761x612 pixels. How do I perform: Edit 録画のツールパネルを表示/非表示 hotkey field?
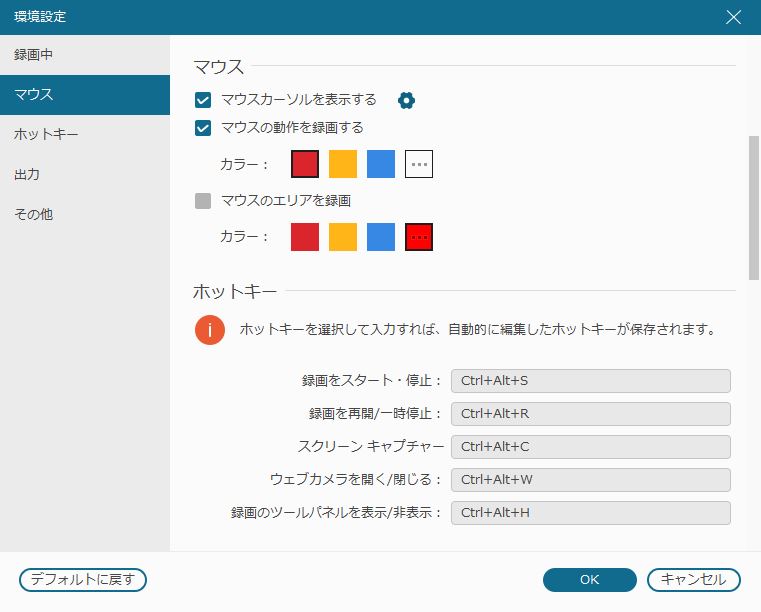tap(591, 513)
